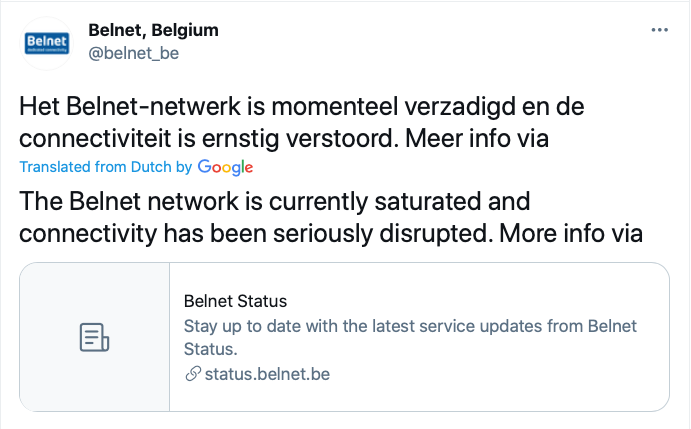Click the word 'Status.' ending the card description
Screen dimensions: 691x429
[211, 349]
